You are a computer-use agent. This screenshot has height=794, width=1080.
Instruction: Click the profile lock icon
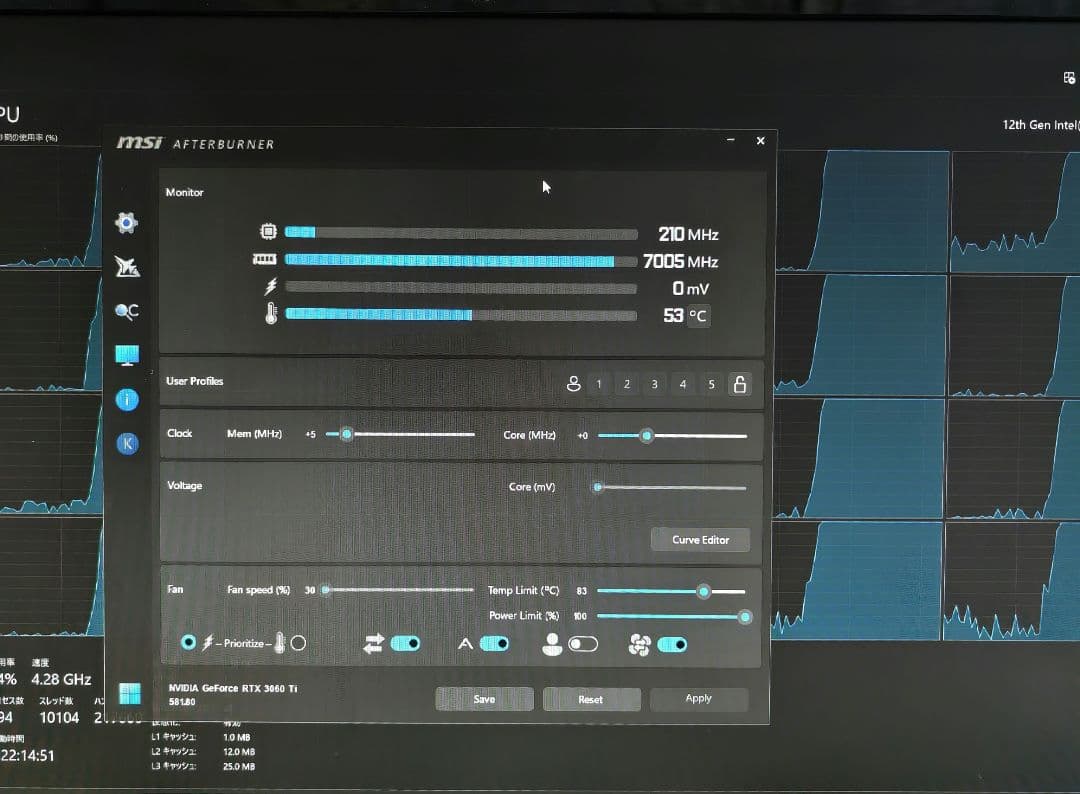pos(740,383)
